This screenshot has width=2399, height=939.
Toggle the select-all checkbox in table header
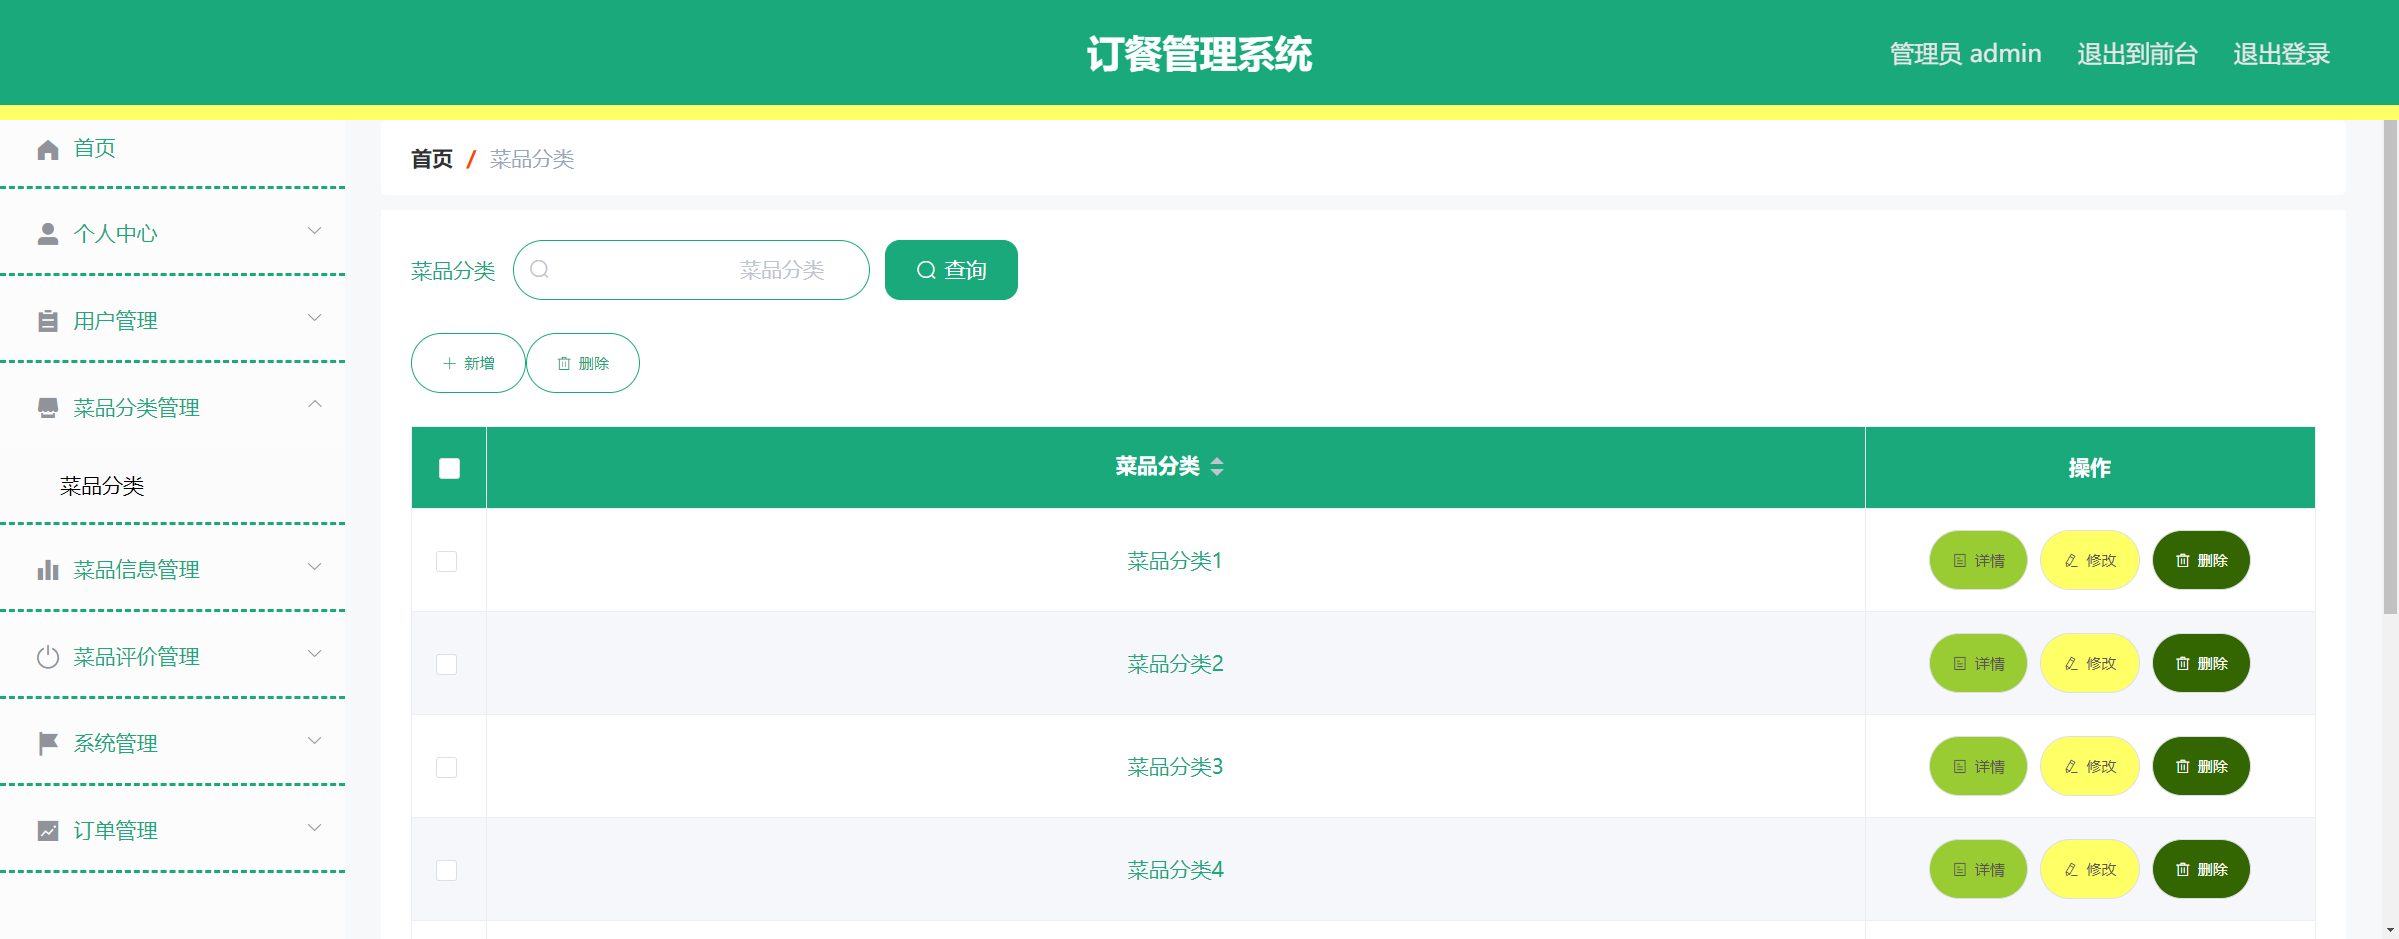pos(447,467)
